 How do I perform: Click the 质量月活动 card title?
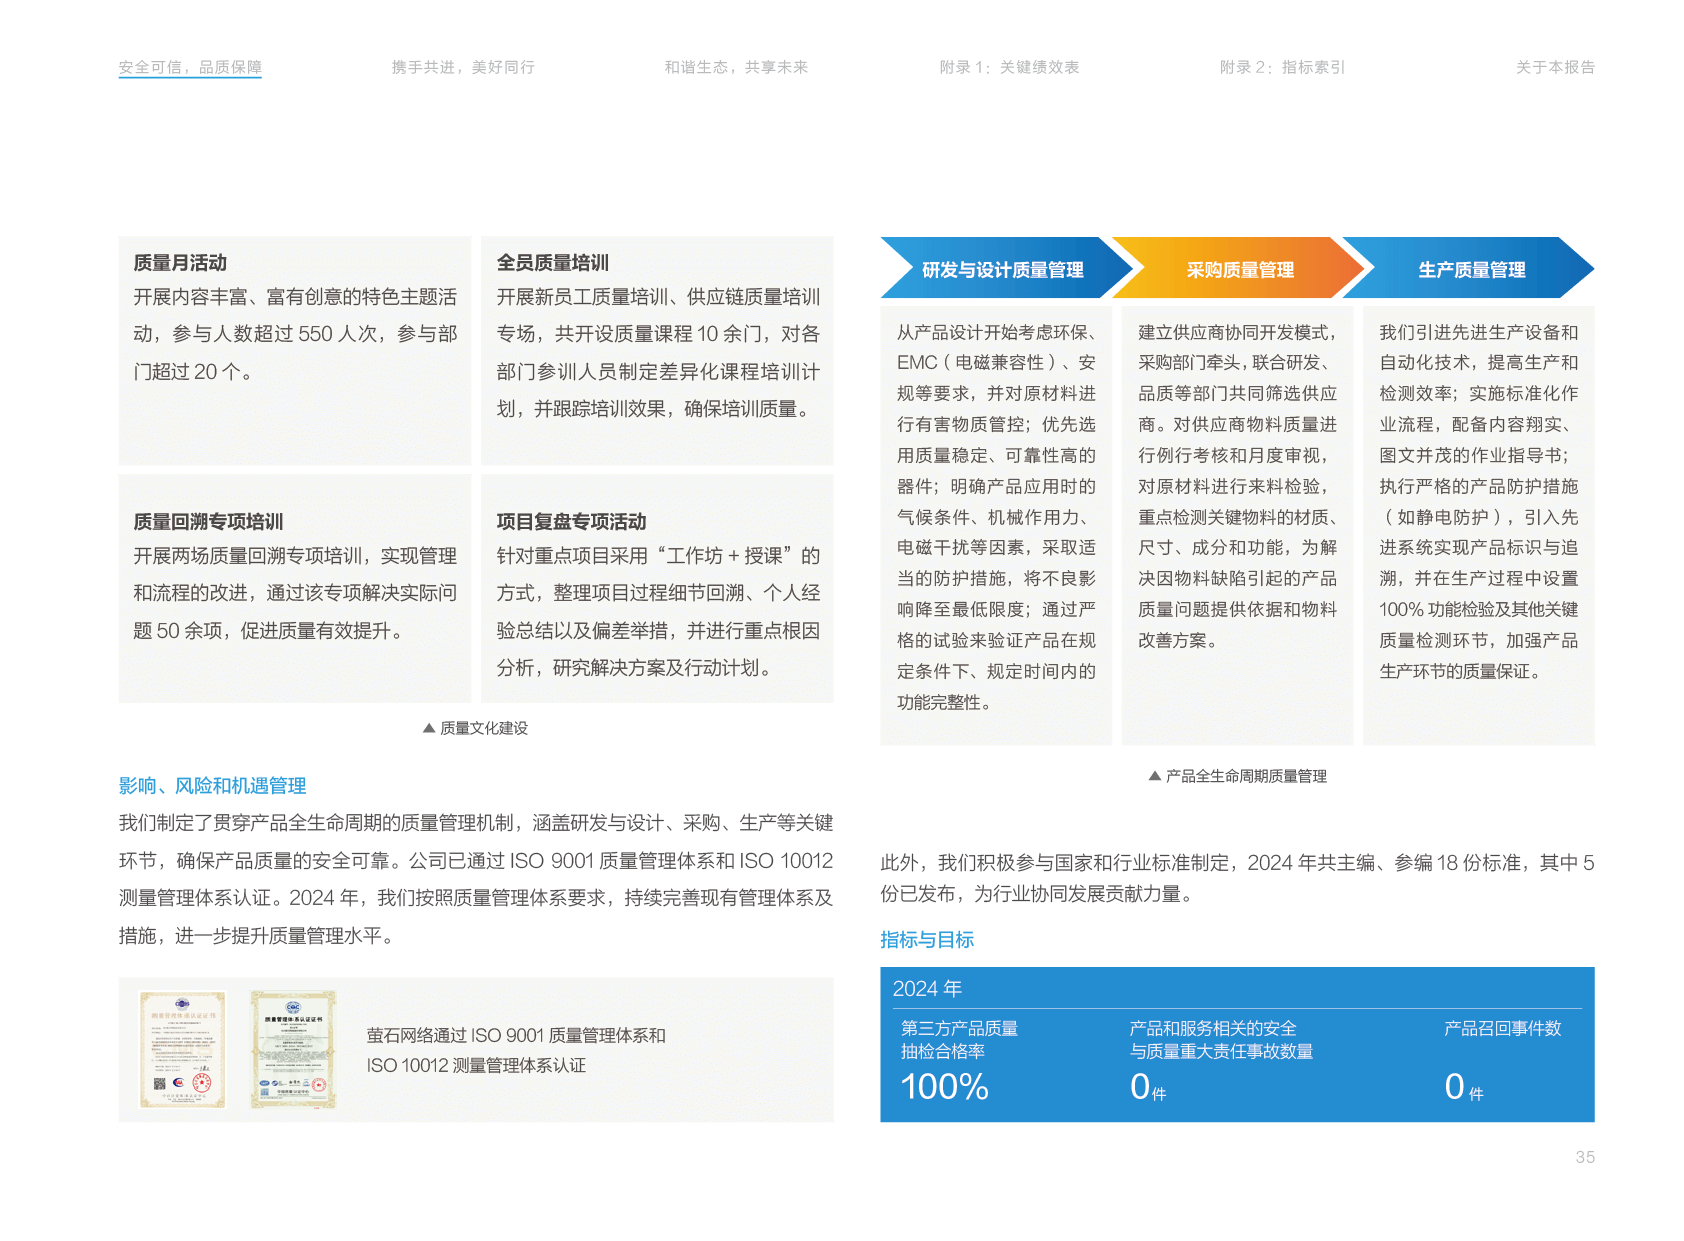(180, 263)
